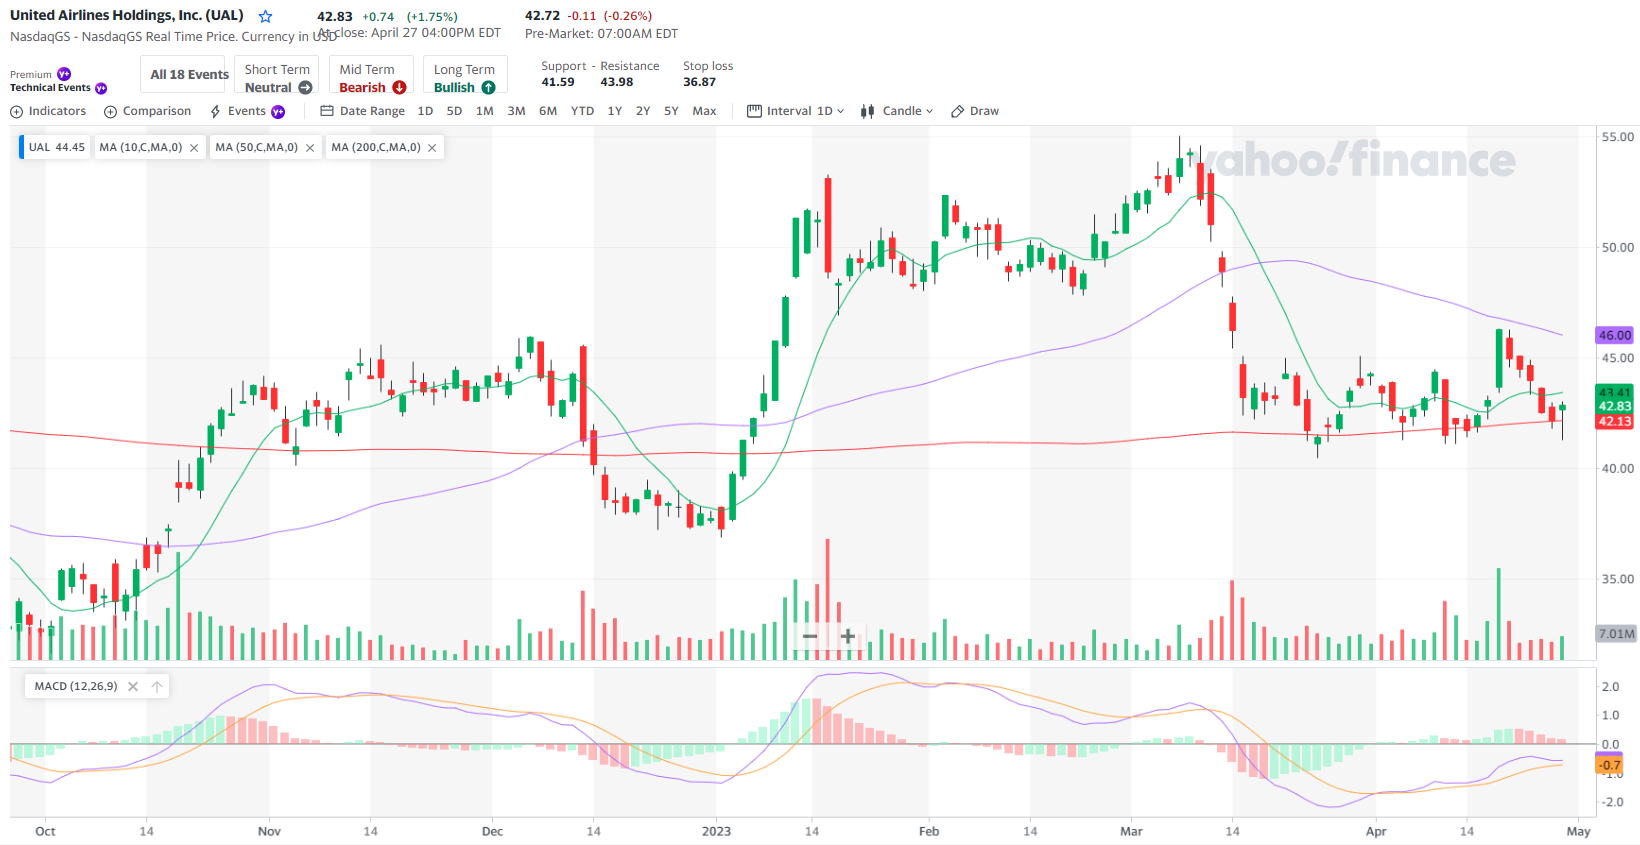Image resolution: width=1640 pixels, height=845 pixels.
Task: Open the Mid Term Bearish outlook
Action: [371, 75]
